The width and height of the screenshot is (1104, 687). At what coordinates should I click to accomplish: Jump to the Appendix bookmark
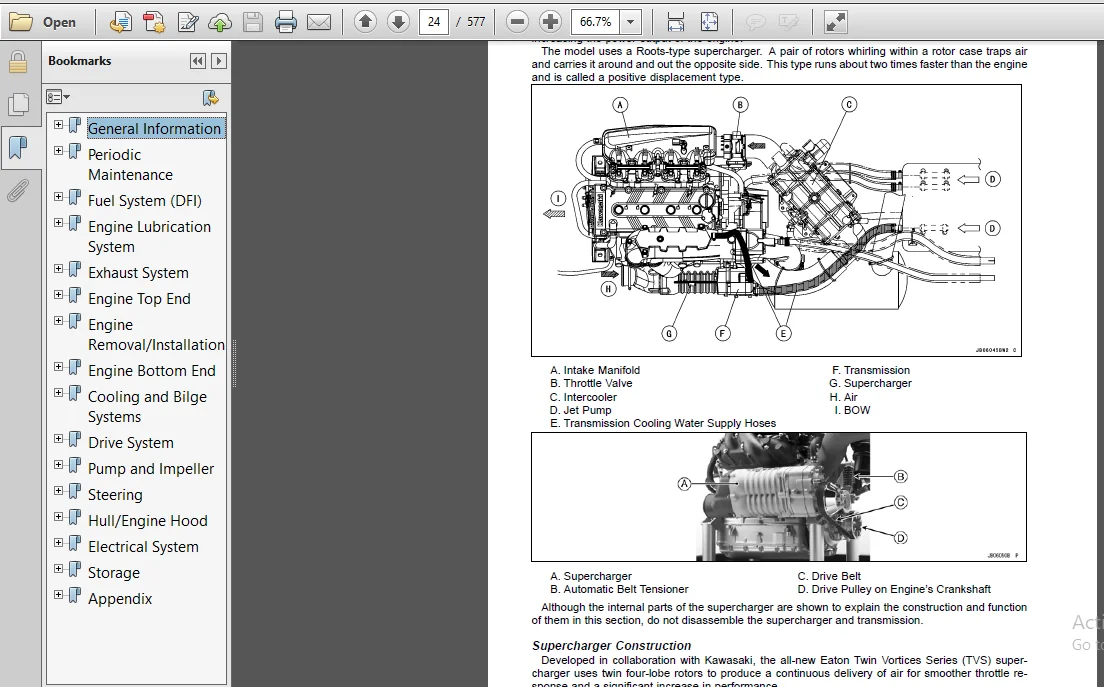pos(120,599)
